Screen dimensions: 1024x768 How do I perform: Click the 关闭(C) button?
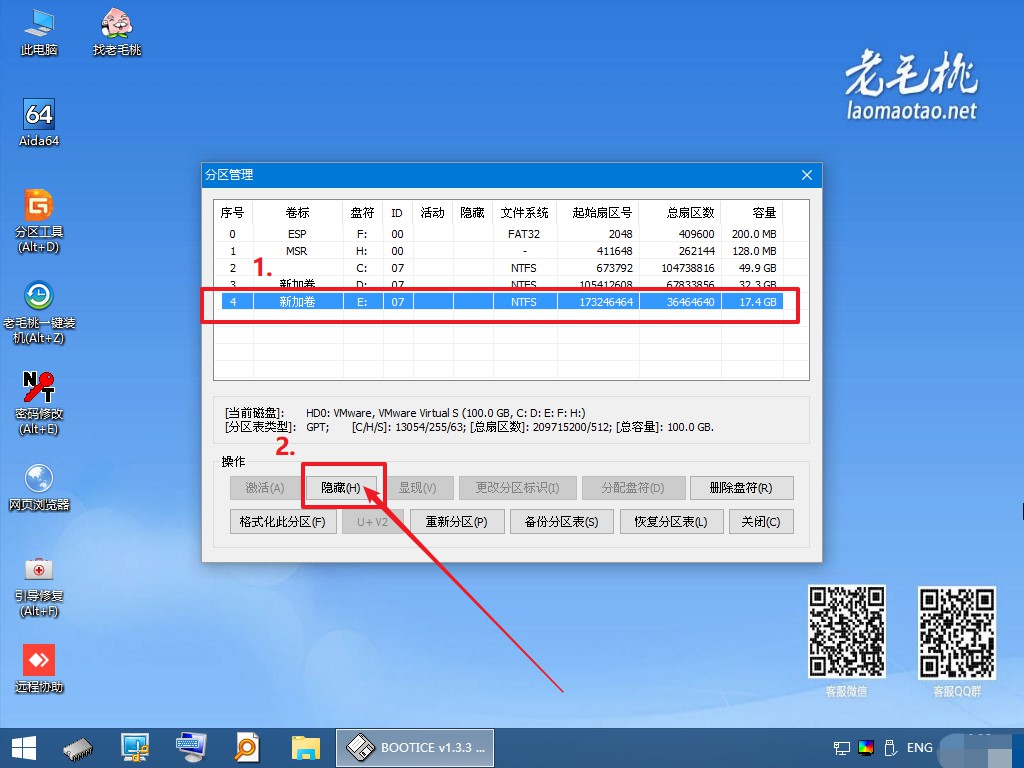[x=761, y=522]
